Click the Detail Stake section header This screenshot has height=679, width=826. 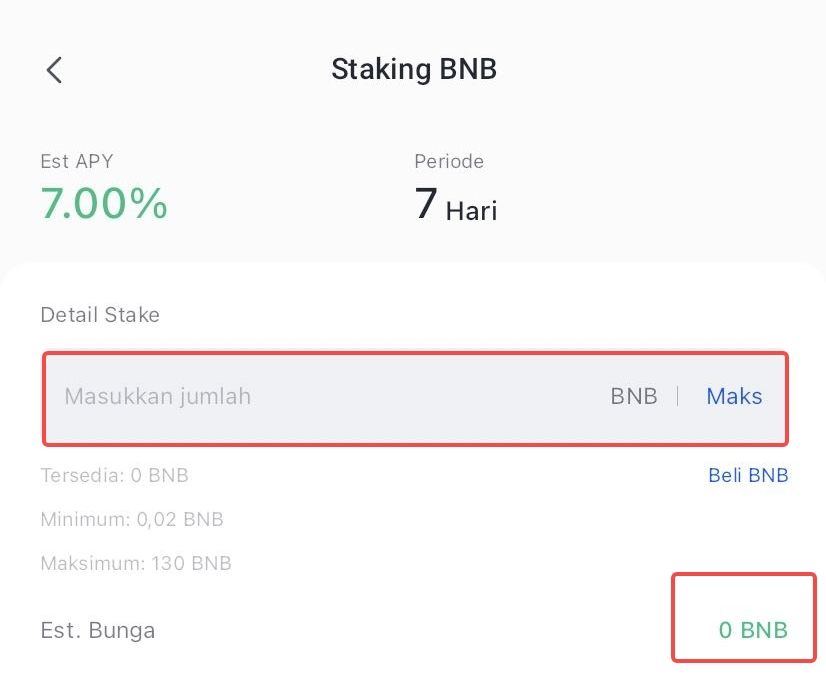click(100, 314)
